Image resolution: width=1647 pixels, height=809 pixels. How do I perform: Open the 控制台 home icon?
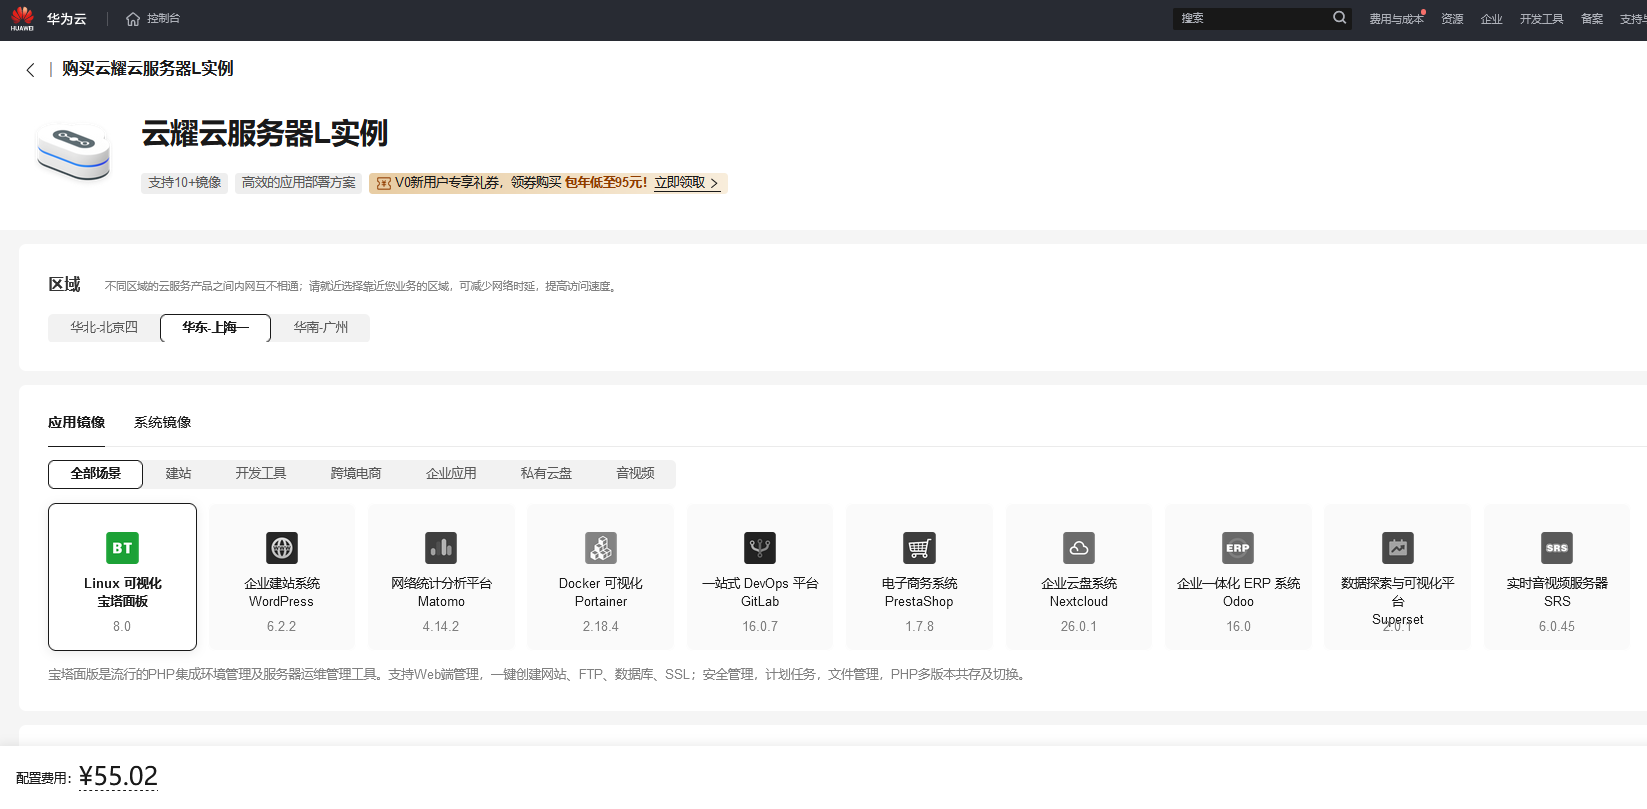coord(133,19)
